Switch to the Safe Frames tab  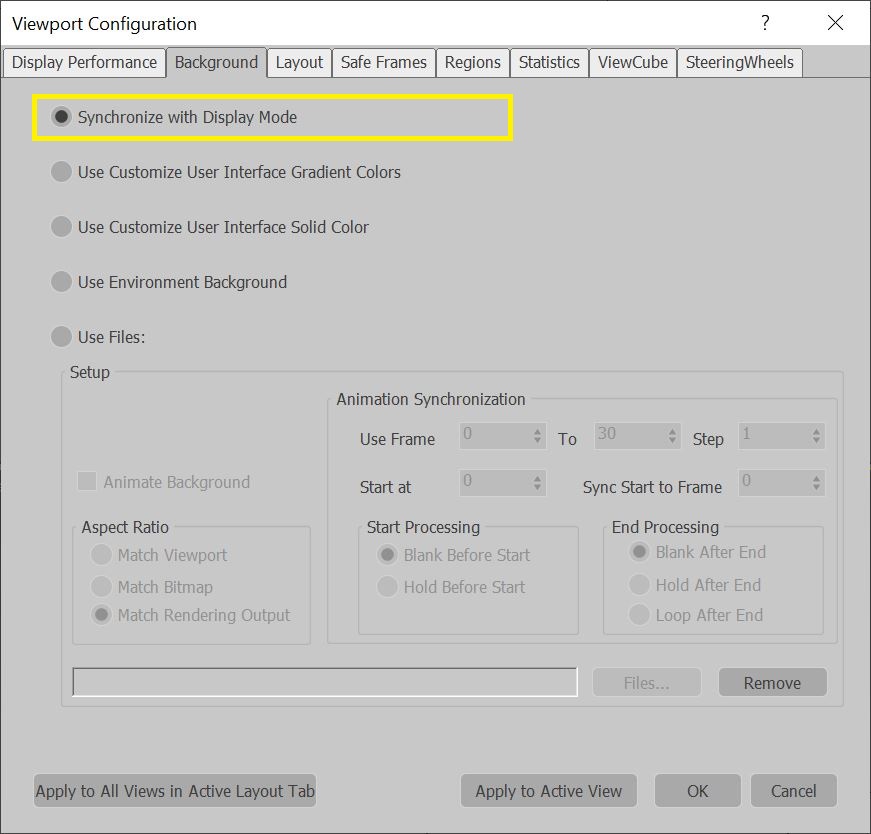tap(384, 62)
